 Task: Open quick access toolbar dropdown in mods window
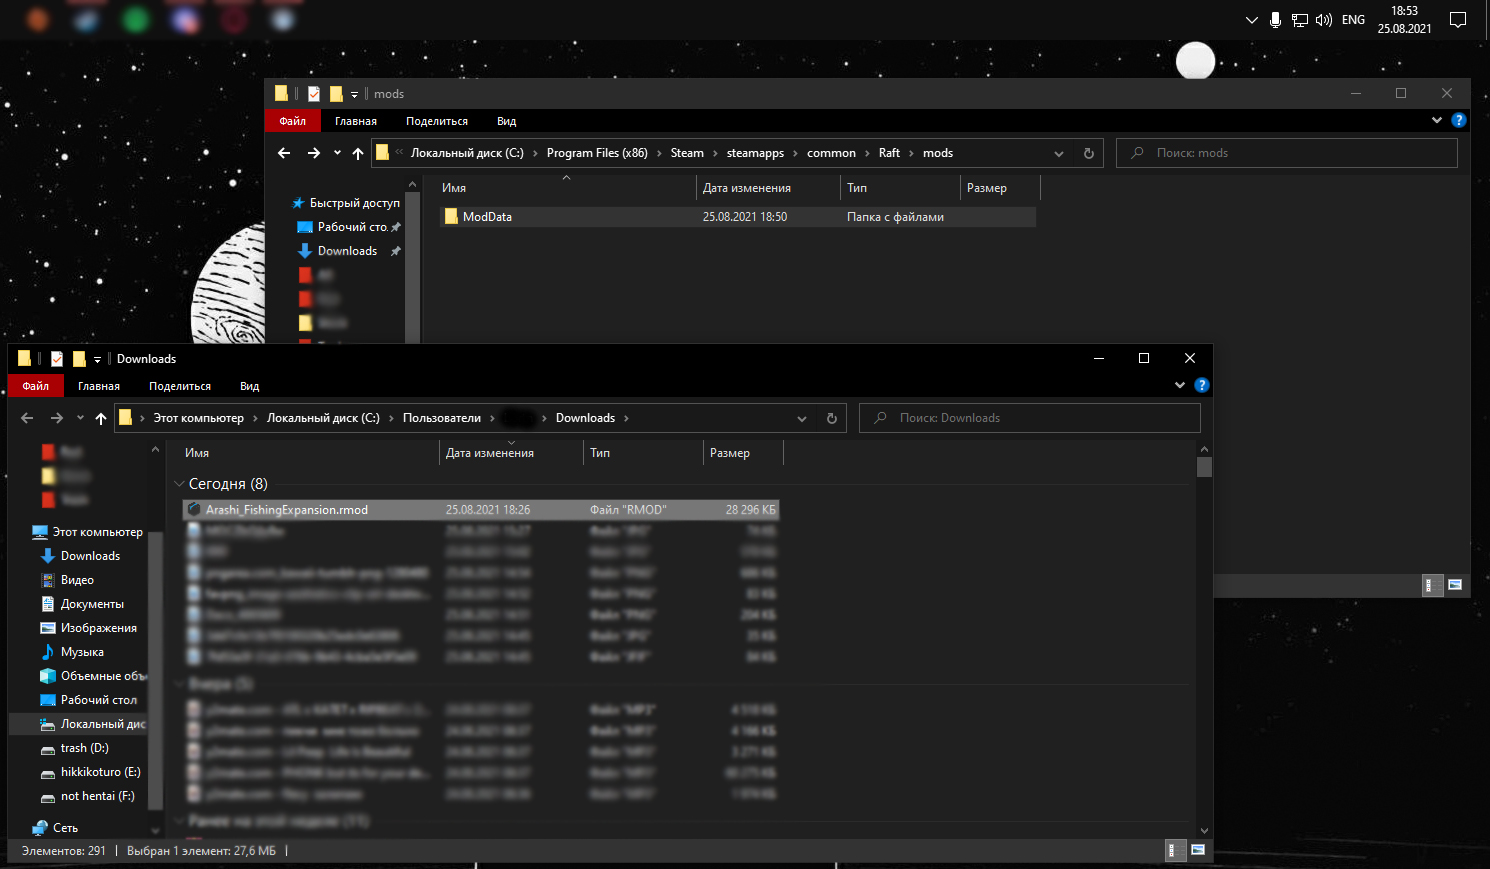point(354,94)
